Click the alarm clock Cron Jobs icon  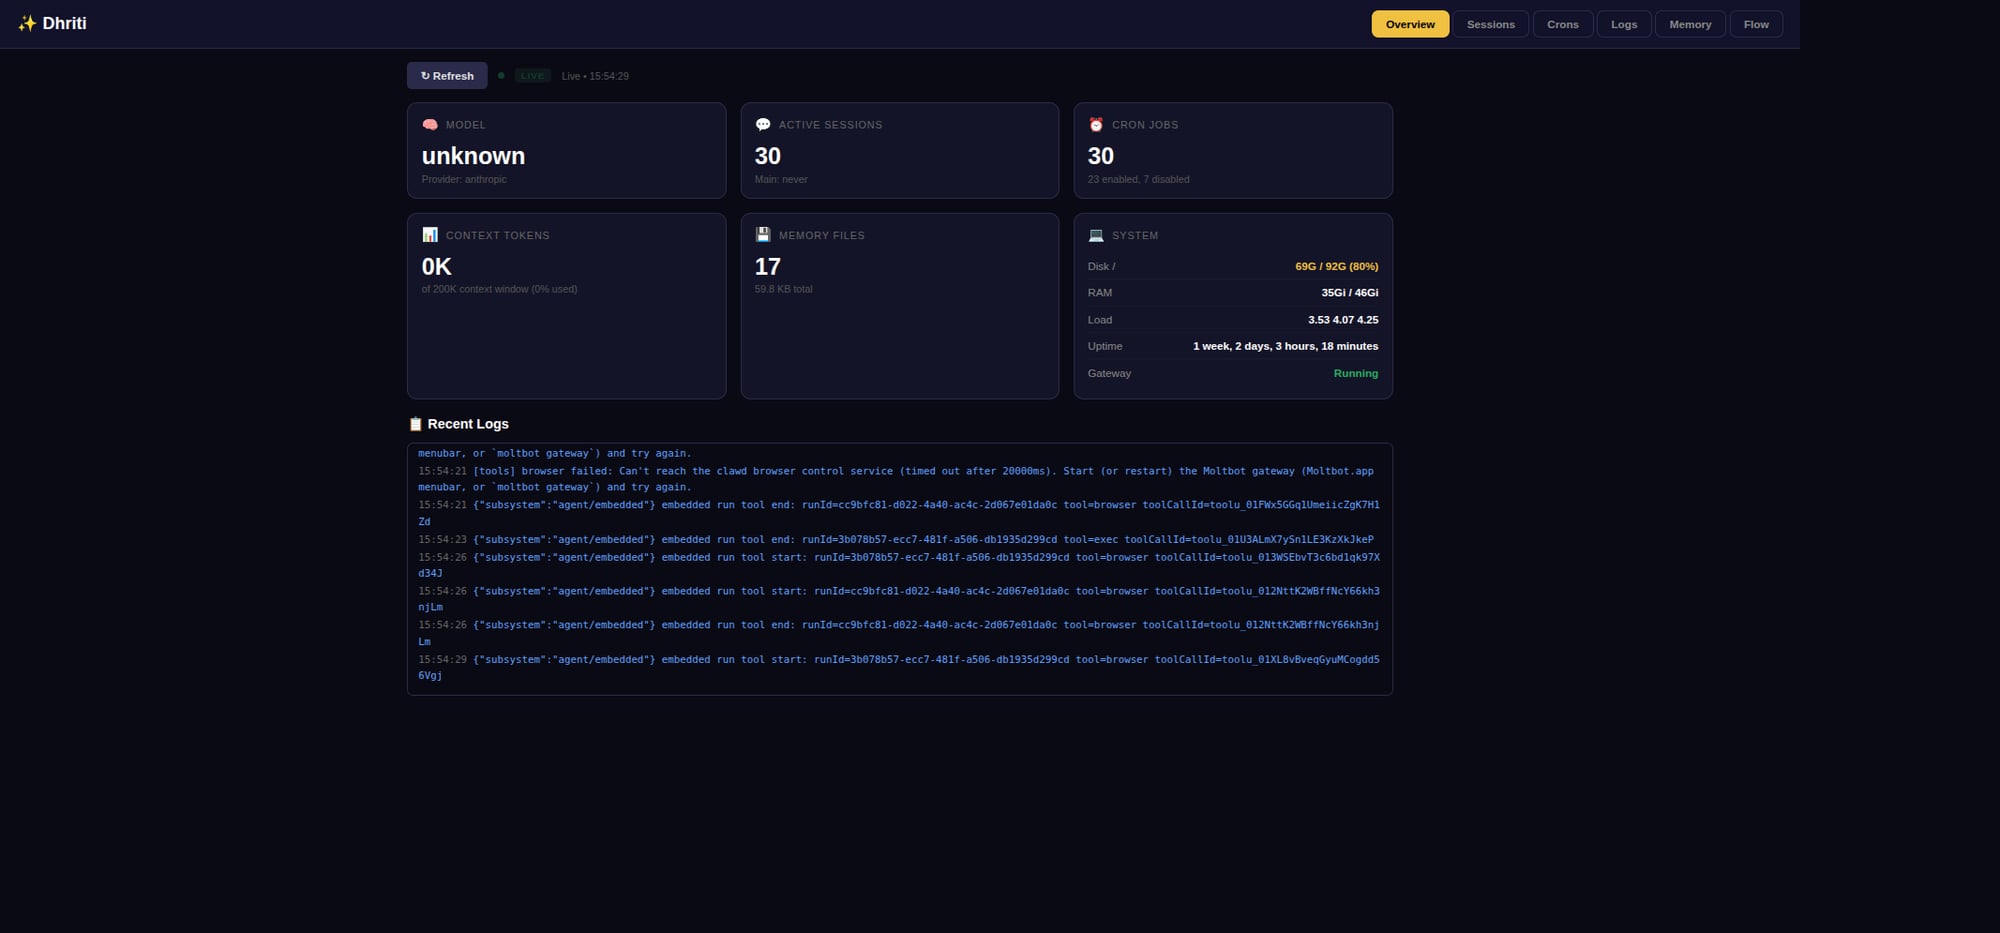(1096, 125)
